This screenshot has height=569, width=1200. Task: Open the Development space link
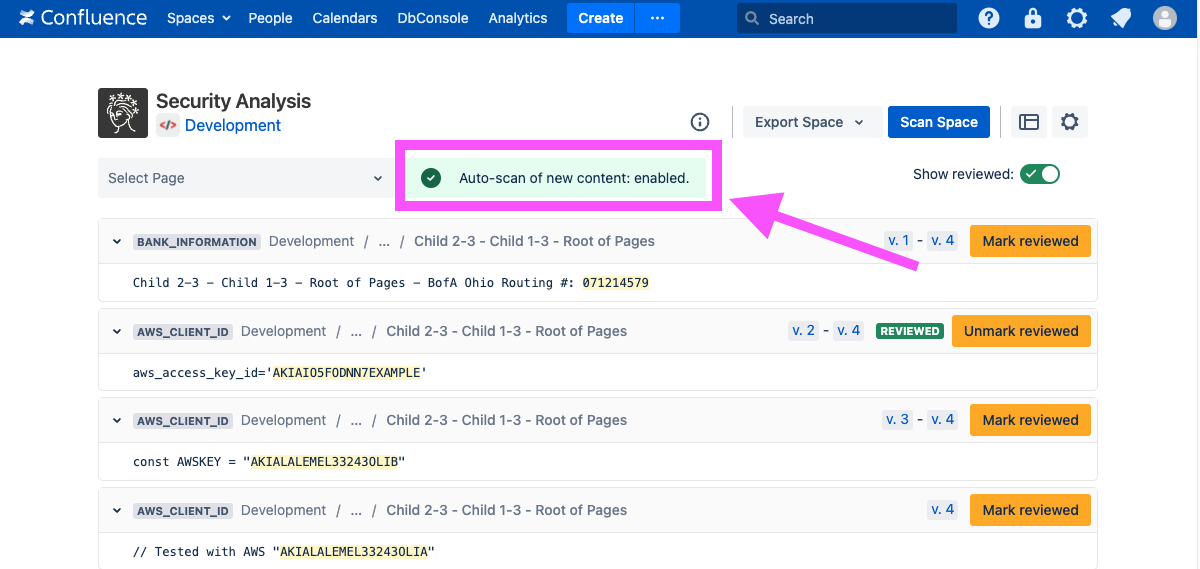233,125
